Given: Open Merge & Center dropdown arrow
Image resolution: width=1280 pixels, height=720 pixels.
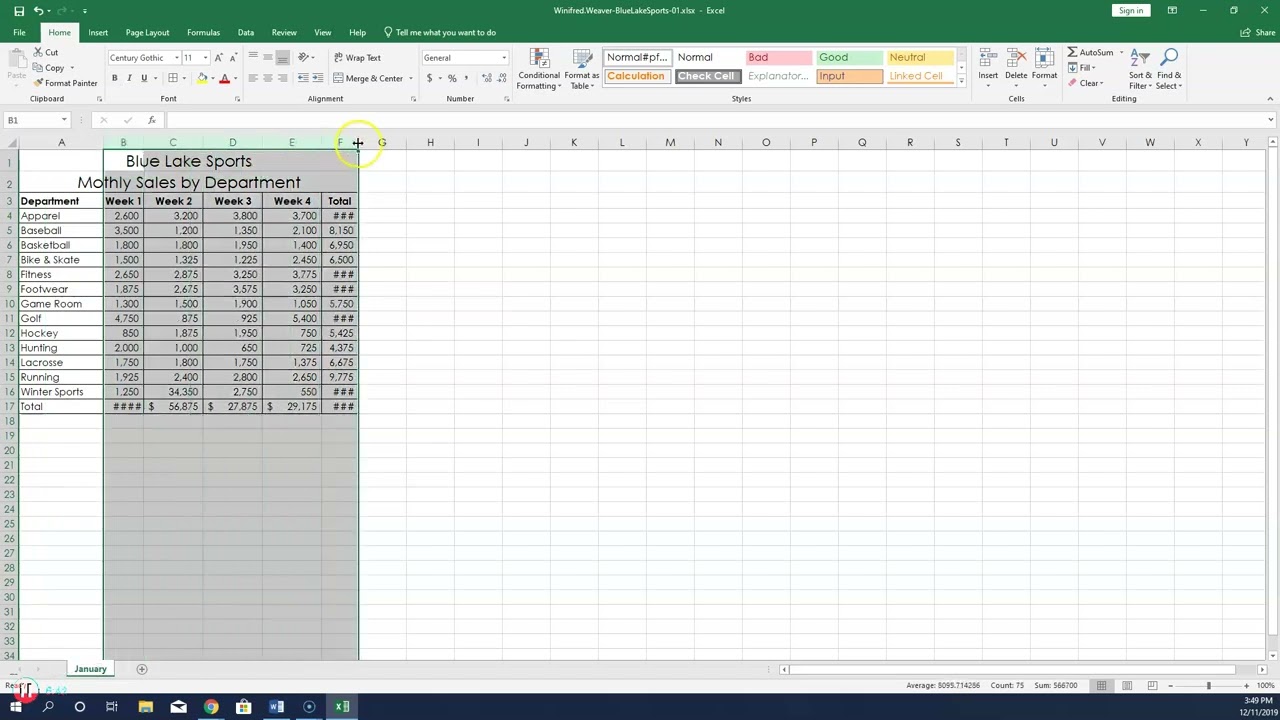Looking at the screenshot, I should 410,78.
